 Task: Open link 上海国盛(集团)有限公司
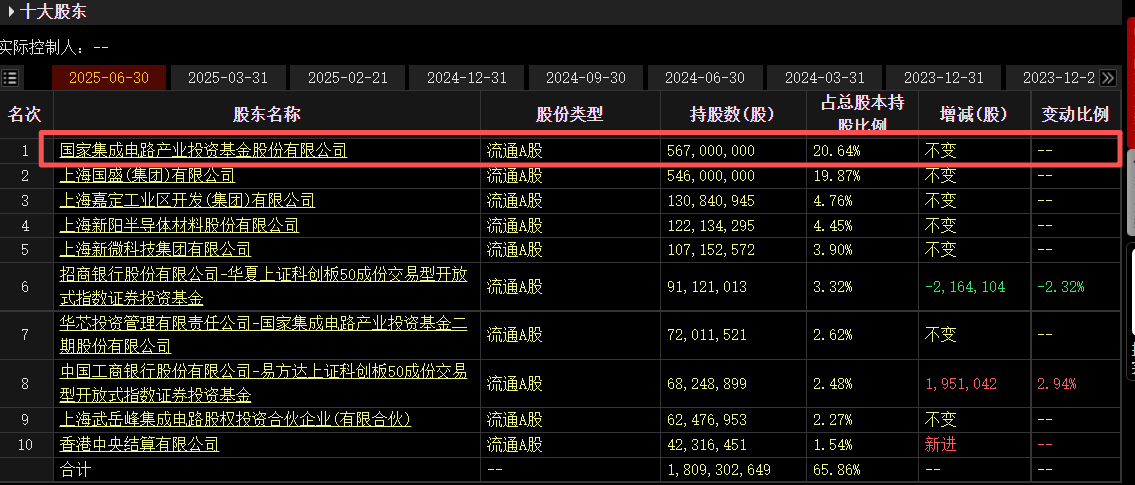148,175
